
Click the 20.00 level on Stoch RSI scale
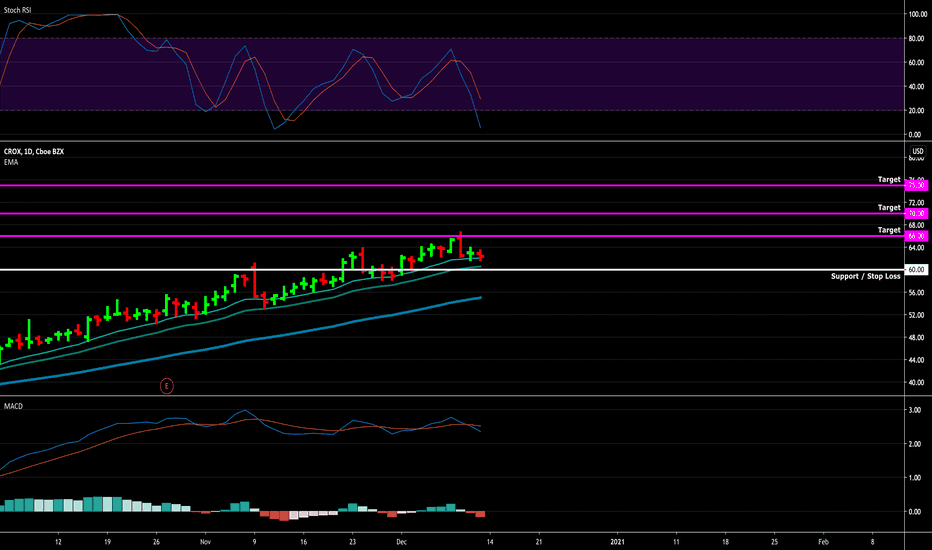tap(916, 111)
